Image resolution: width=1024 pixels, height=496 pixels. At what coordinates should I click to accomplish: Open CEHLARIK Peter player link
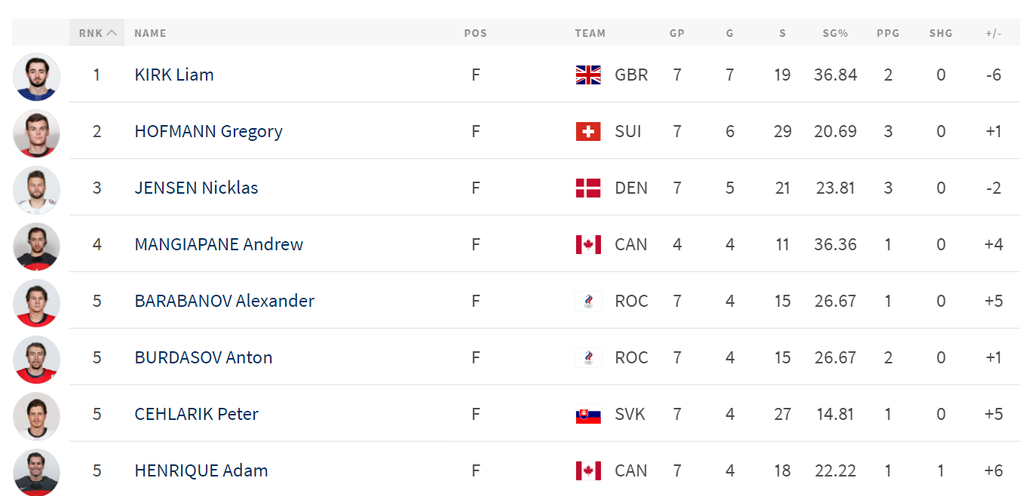tap(196, 414)
